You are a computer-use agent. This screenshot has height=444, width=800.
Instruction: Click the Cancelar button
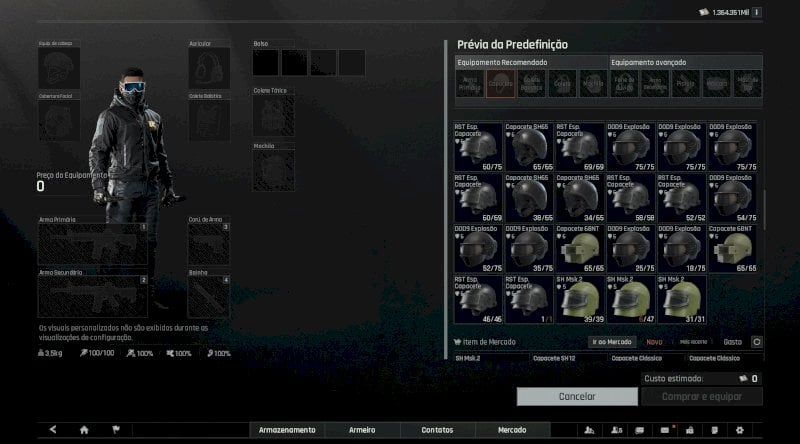(577, 397)
